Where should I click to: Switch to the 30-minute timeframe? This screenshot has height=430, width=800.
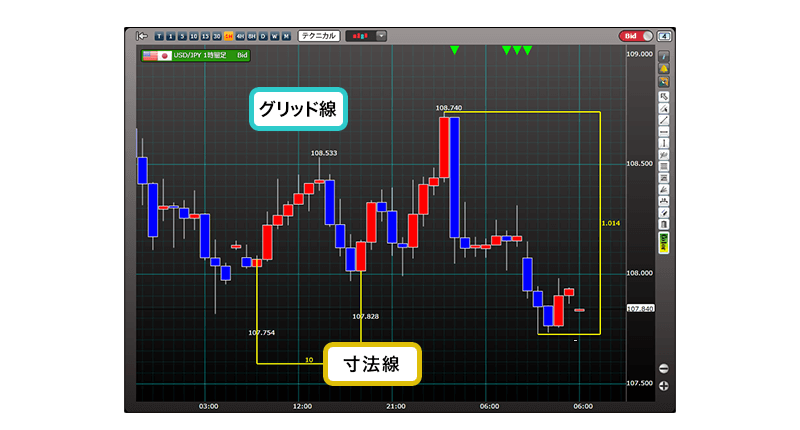coord(217,36)
